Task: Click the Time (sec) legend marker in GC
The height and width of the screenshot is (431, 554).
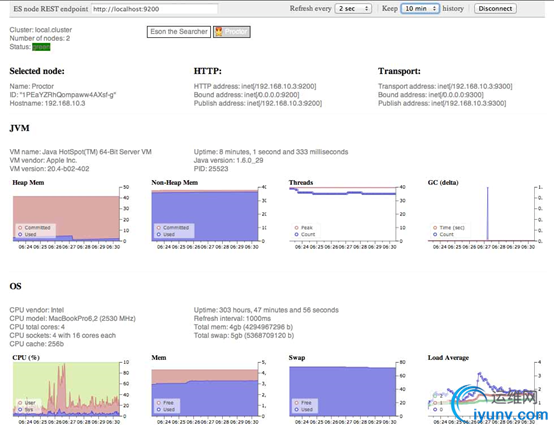Action: coord(435,228)
